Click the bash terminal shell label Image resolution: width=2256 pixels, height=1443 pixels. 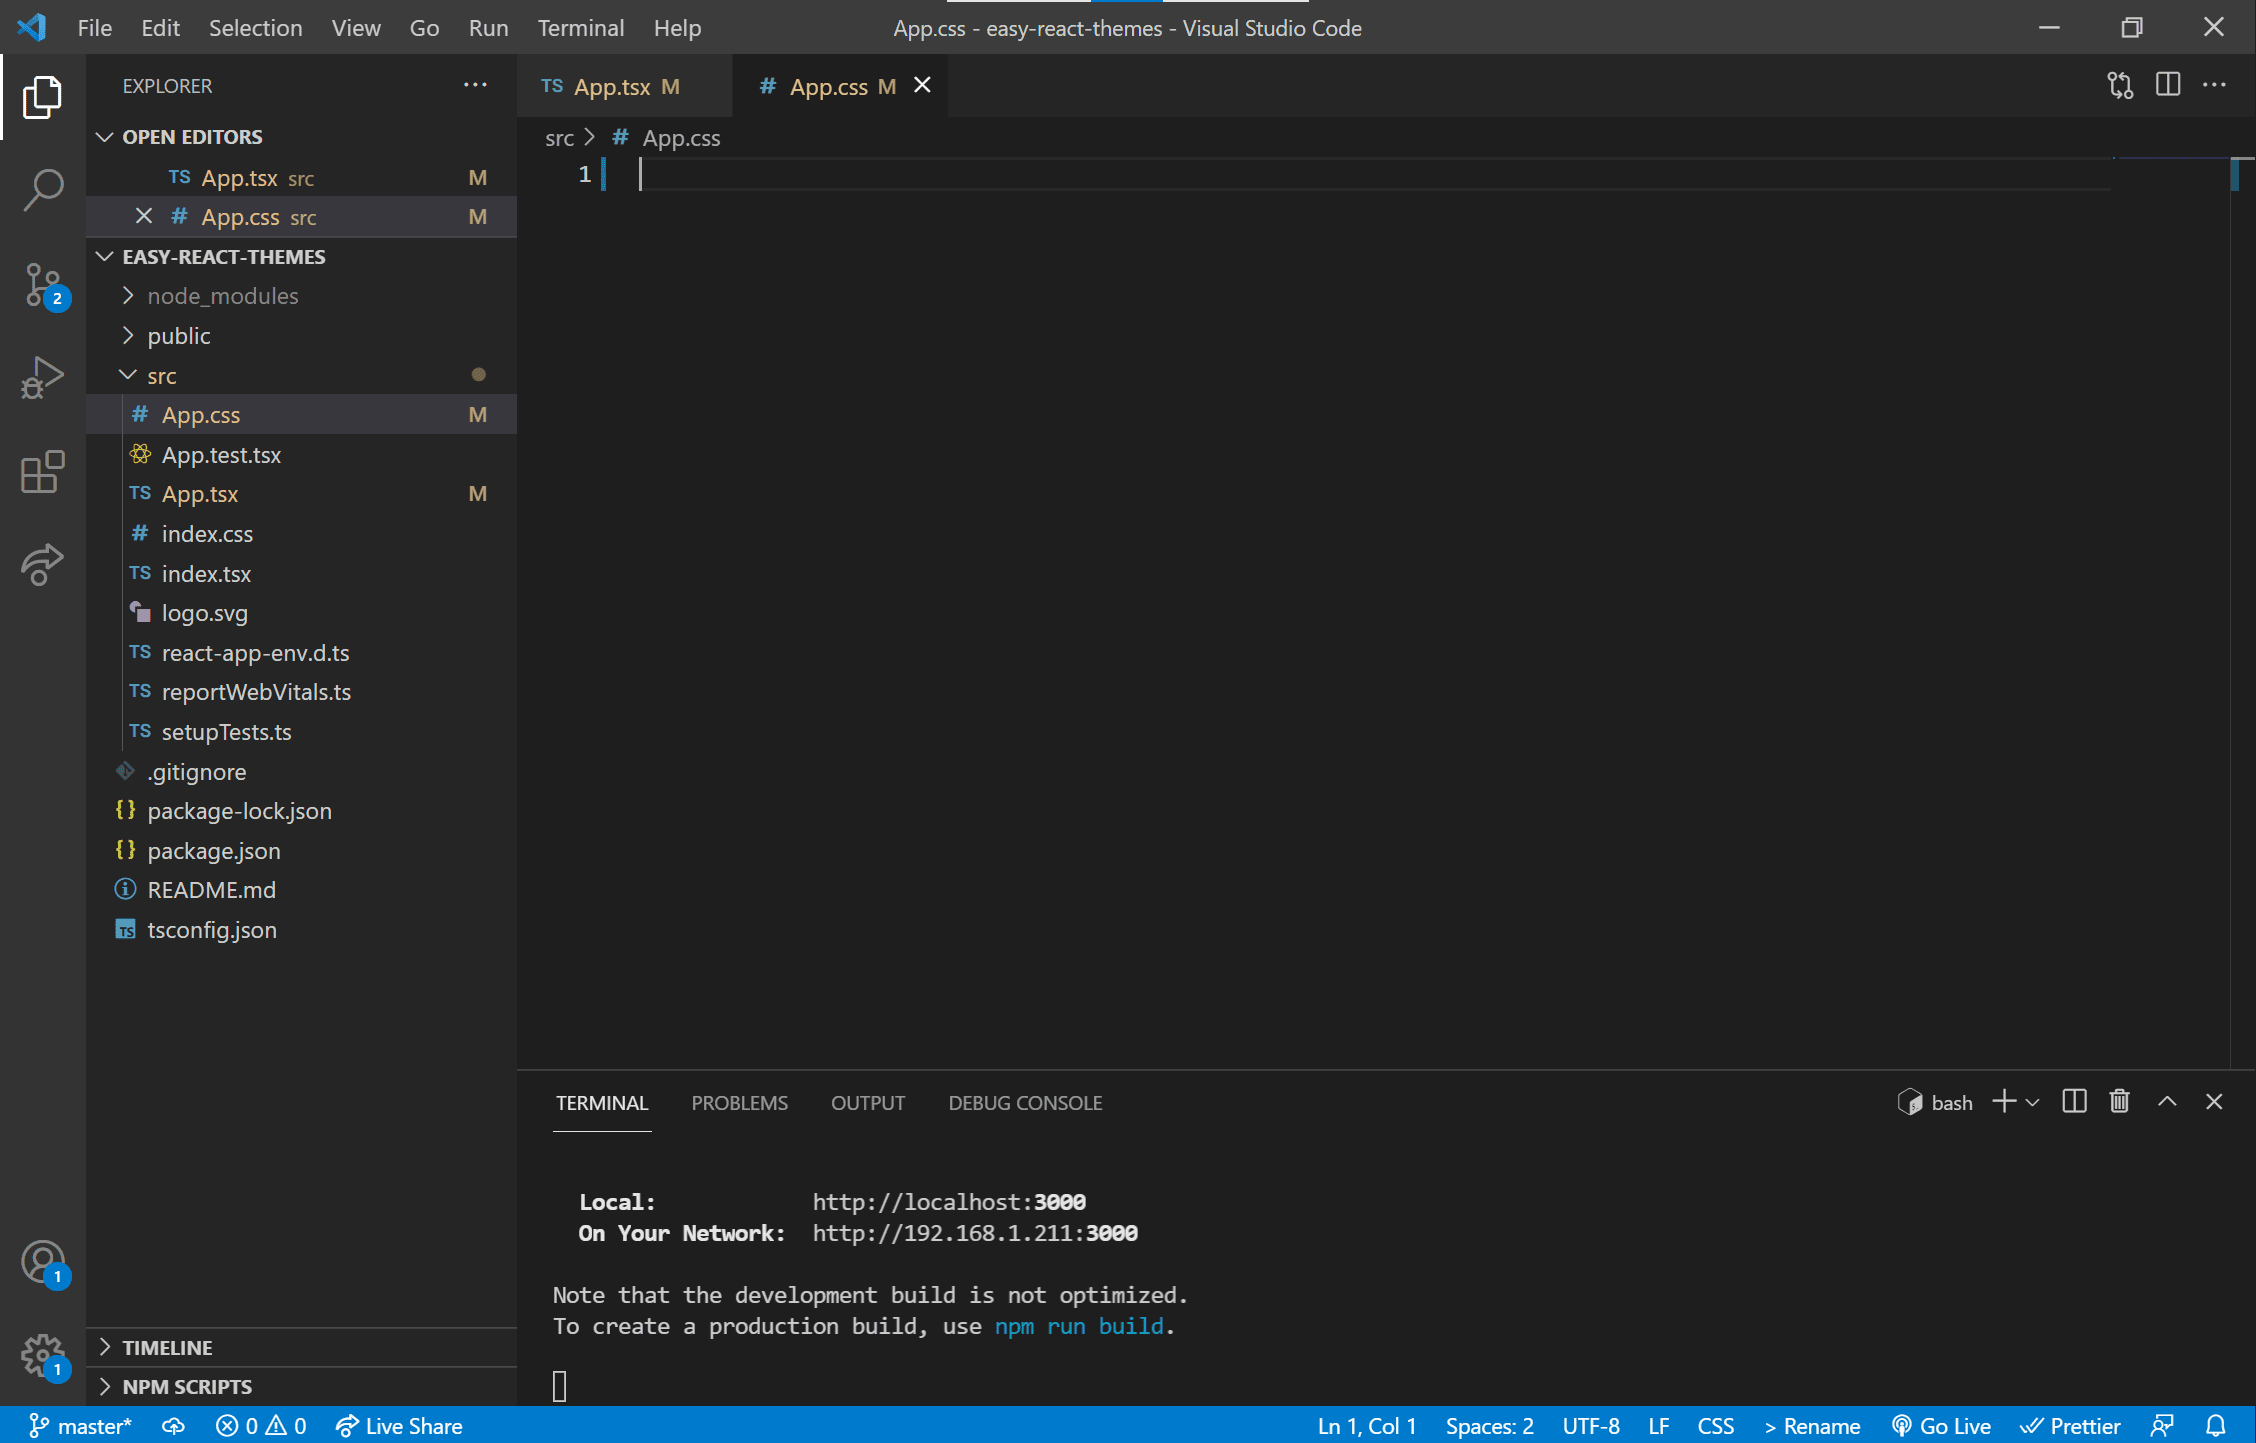1935,1102
